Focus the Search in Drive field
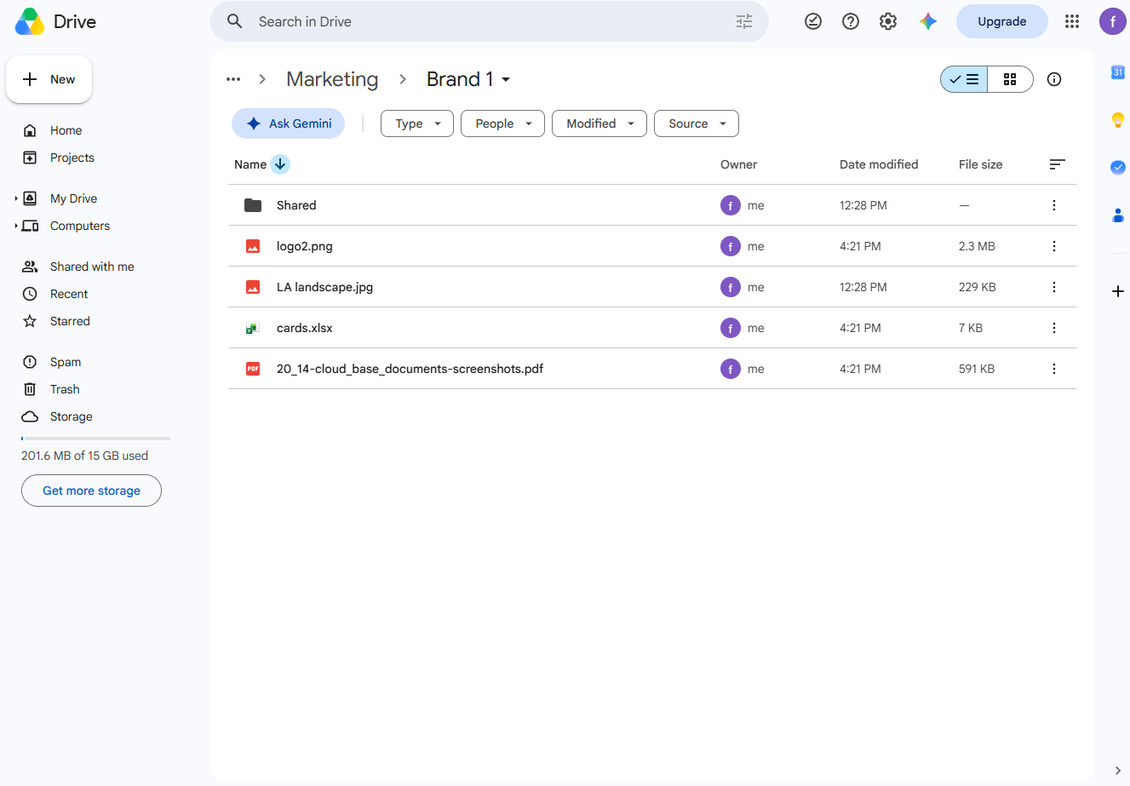 point(490,22)
